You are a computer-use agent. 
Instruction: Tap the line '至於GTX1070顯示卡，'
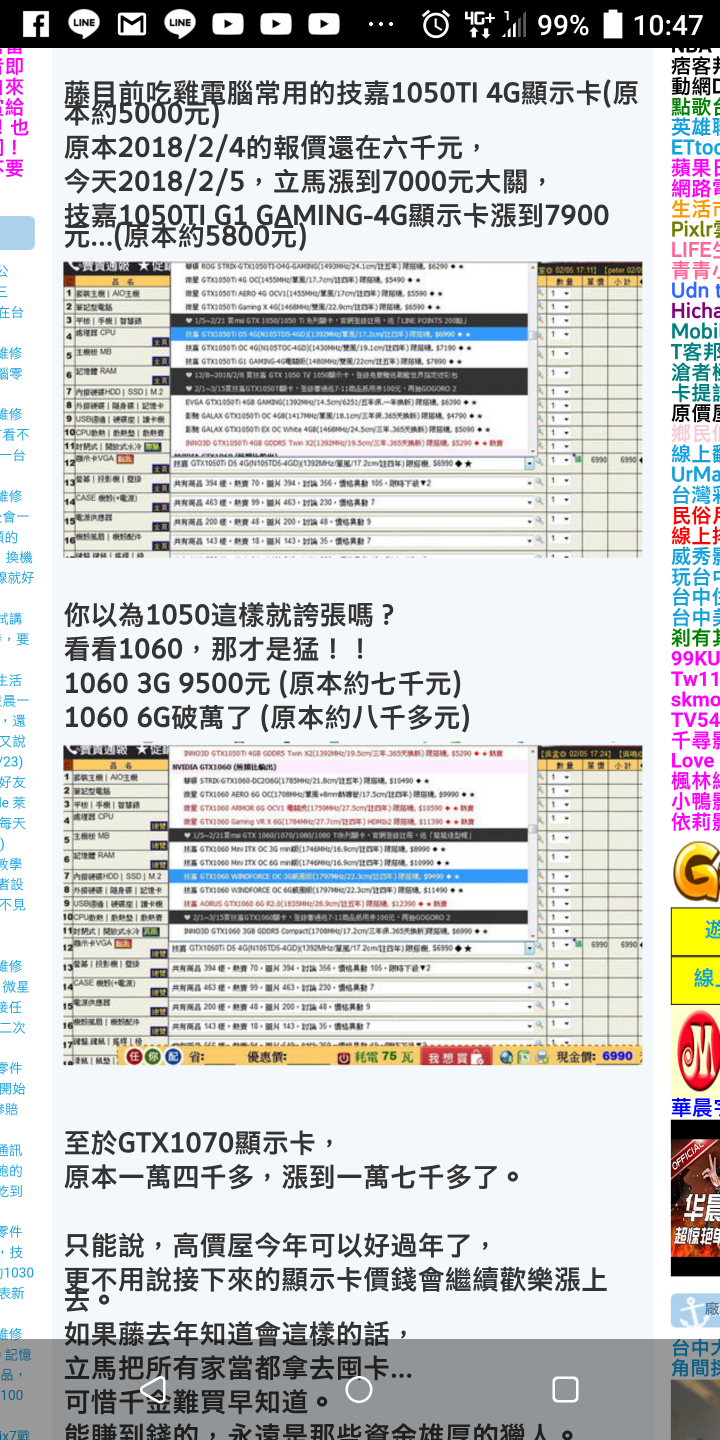point(201,1142)
